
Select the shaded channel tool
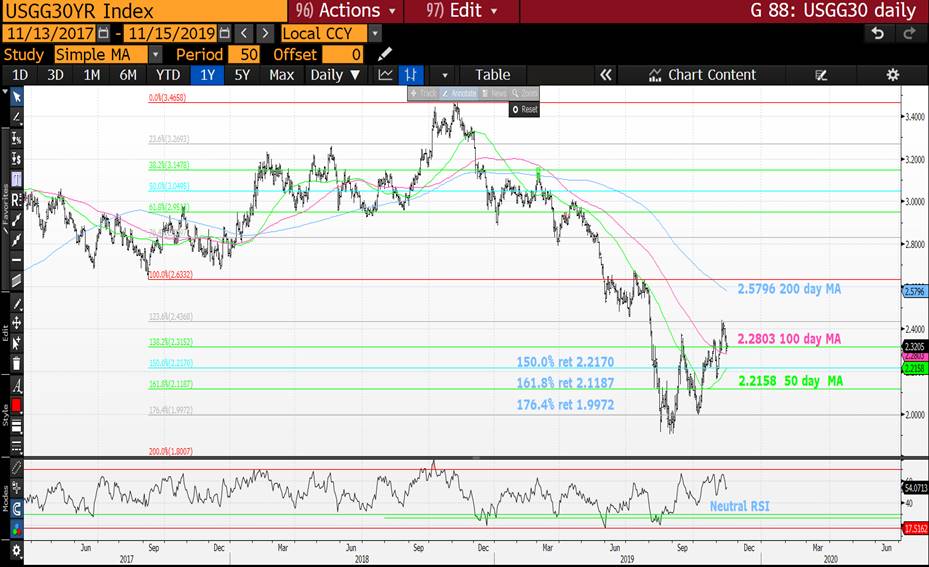click(16, 280)
